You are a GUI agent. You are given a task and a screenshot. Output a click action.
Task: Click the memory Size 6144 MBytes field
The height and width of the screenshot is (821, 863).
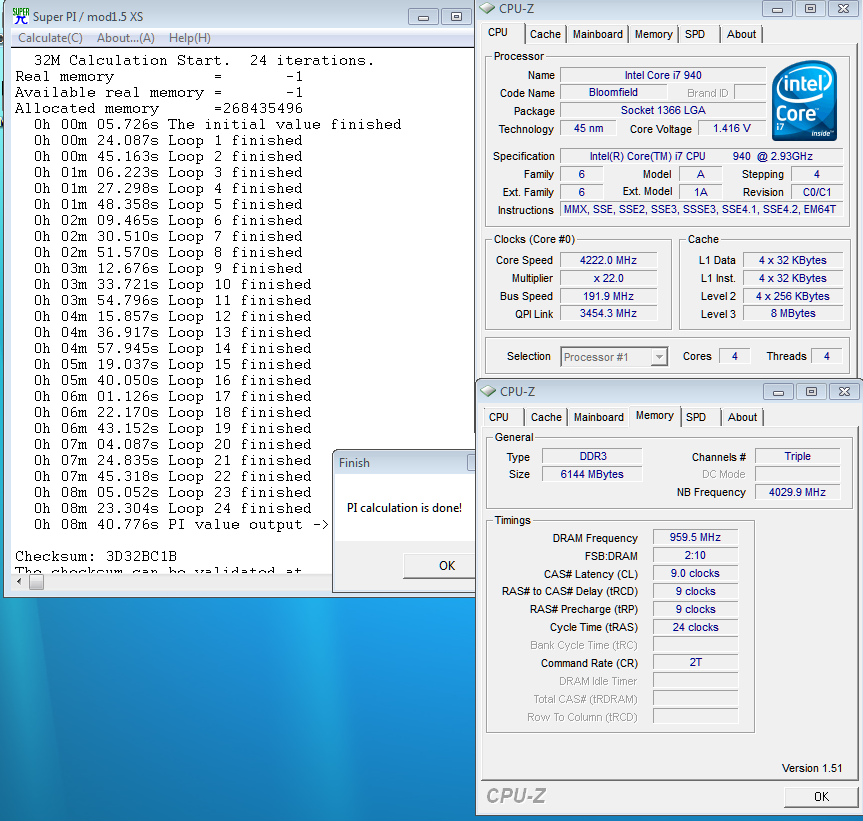tap(592, 474)
